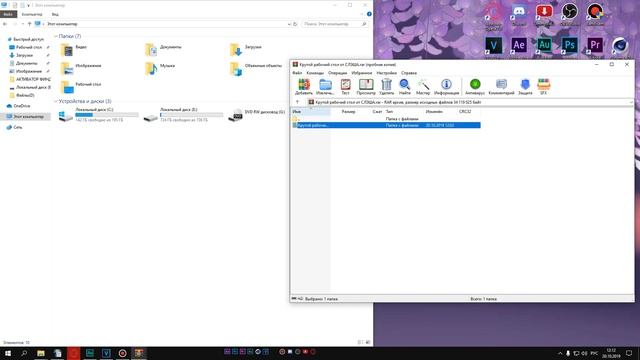Open the Мастер (Wizard) wand icon
The image size is (640, 360).
pos(423,87)
